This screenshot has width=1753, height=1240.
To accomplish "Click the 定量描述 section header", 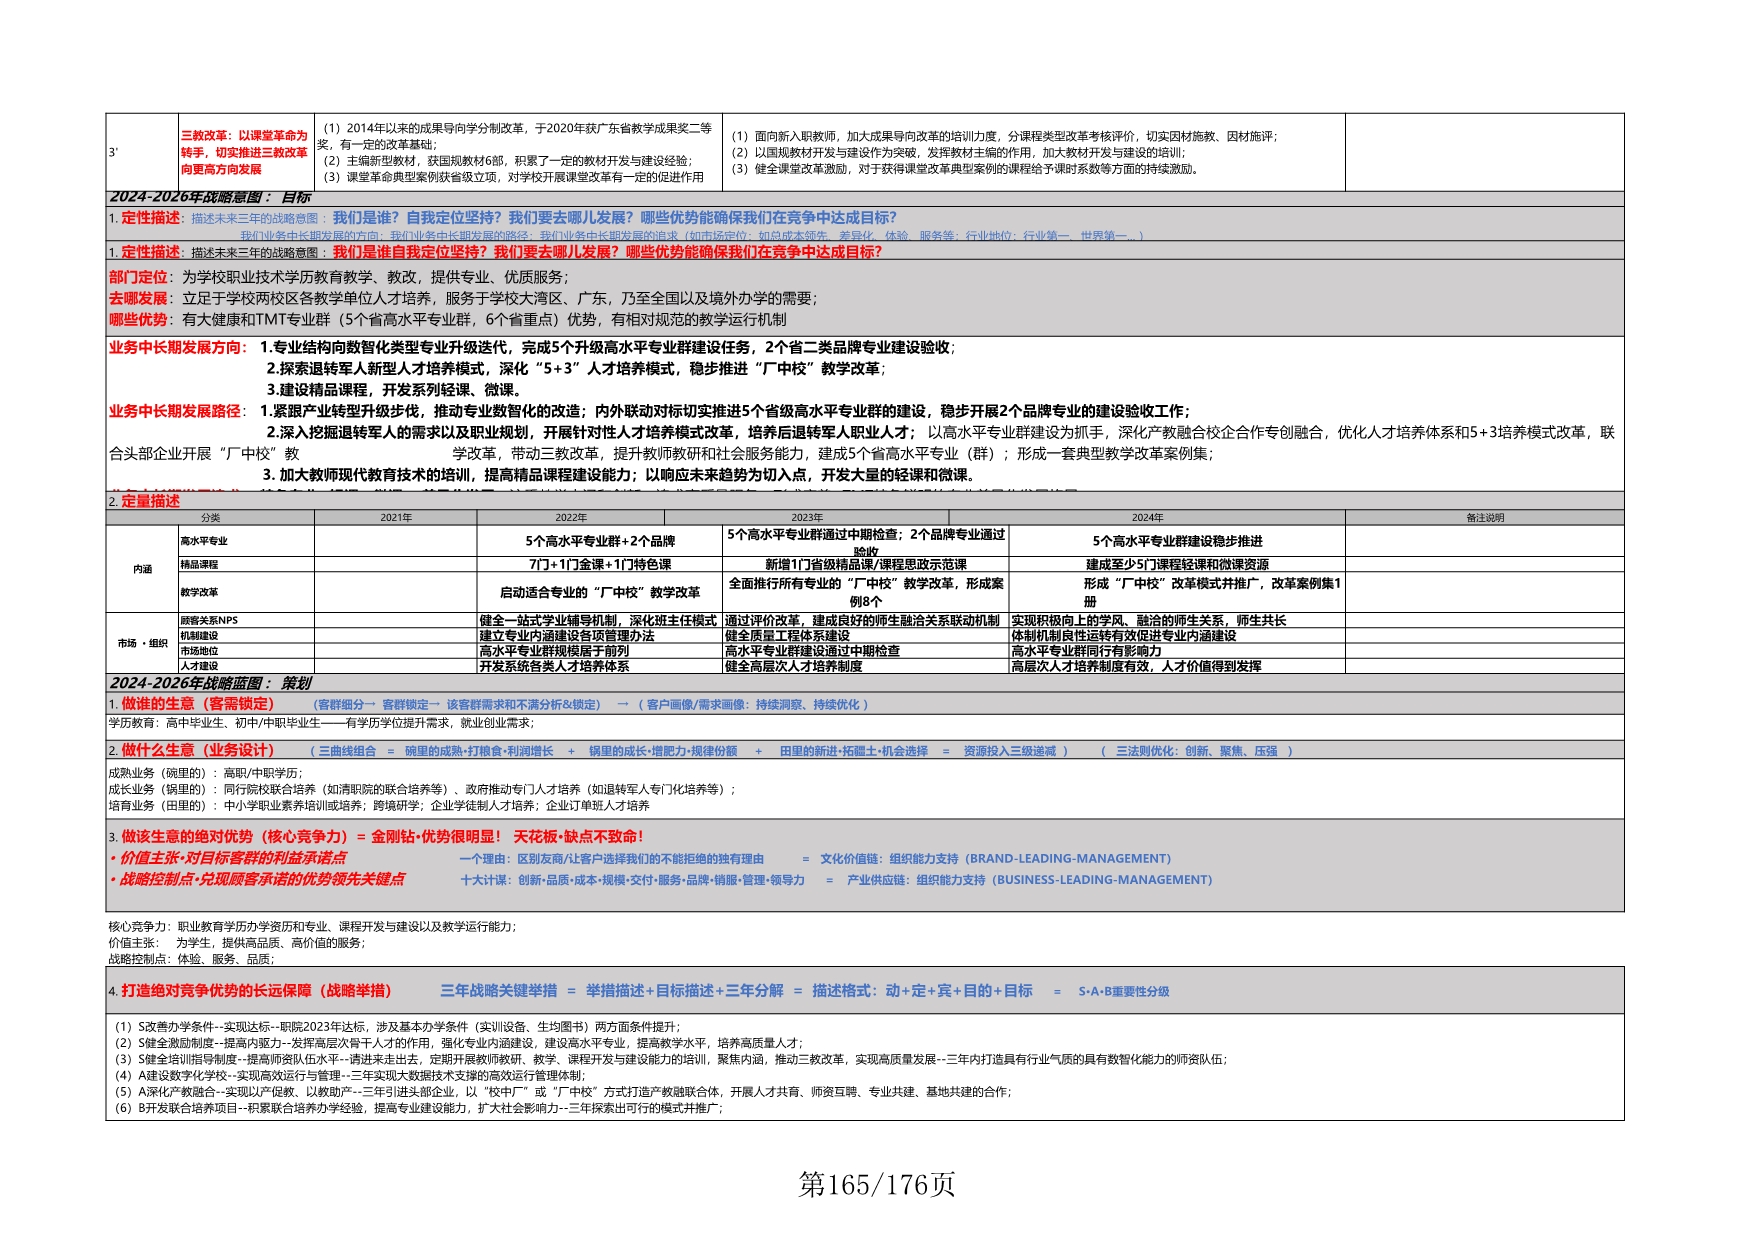I will click(x=150, y=501).
